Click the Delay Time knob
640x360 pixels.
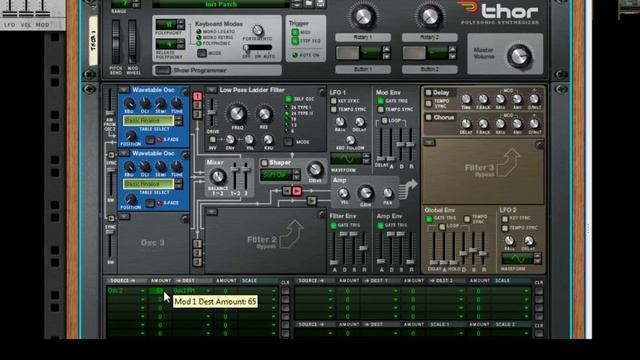pyautogui.click(x=466, y=99)
